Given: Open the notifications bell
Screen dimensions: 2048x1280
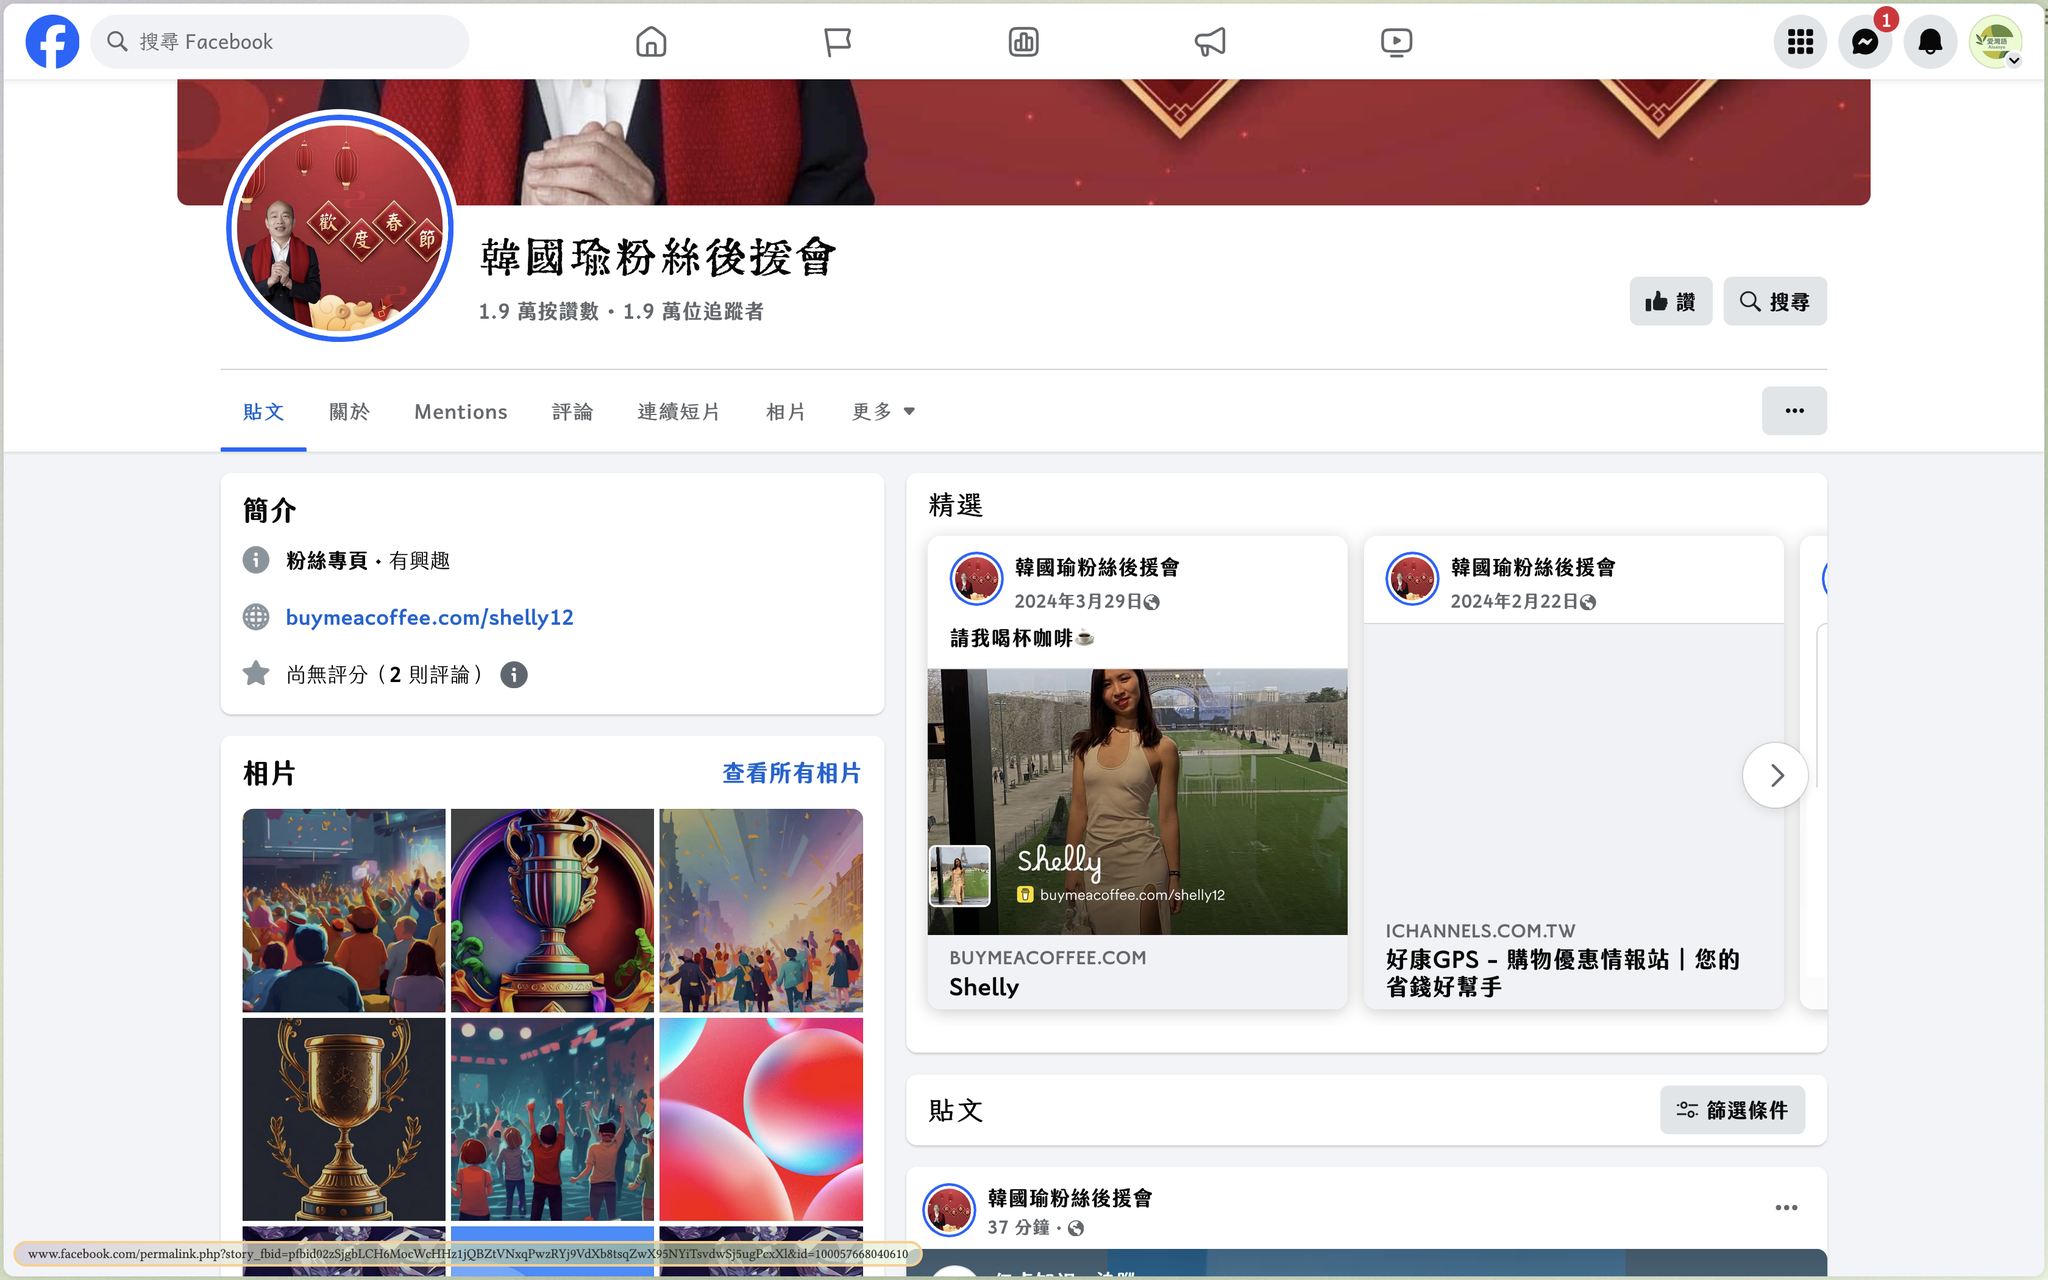Looking at the screenshot, I should pyautogui.click(x=1930, y=42).
